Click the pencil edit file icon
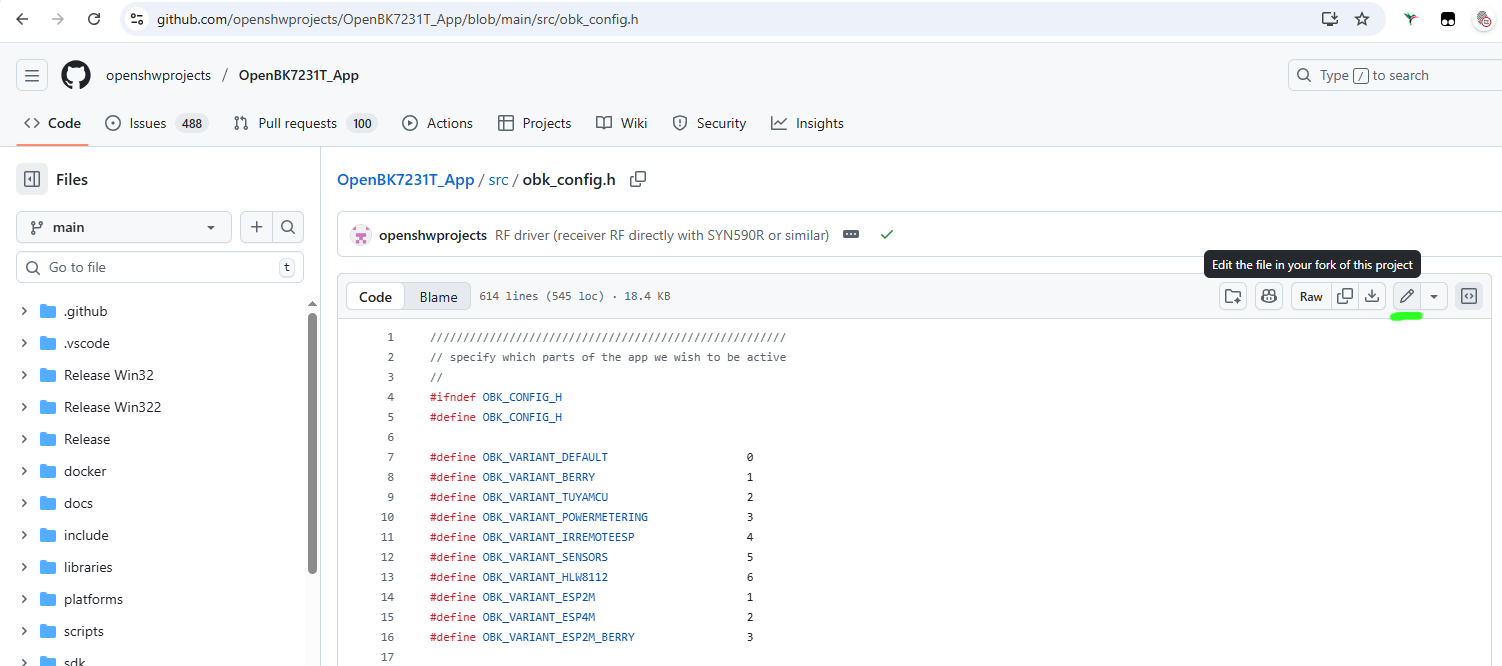The width and height of the screenshot is (1502, 666). pyautogui.click(x=1406, y=296)
